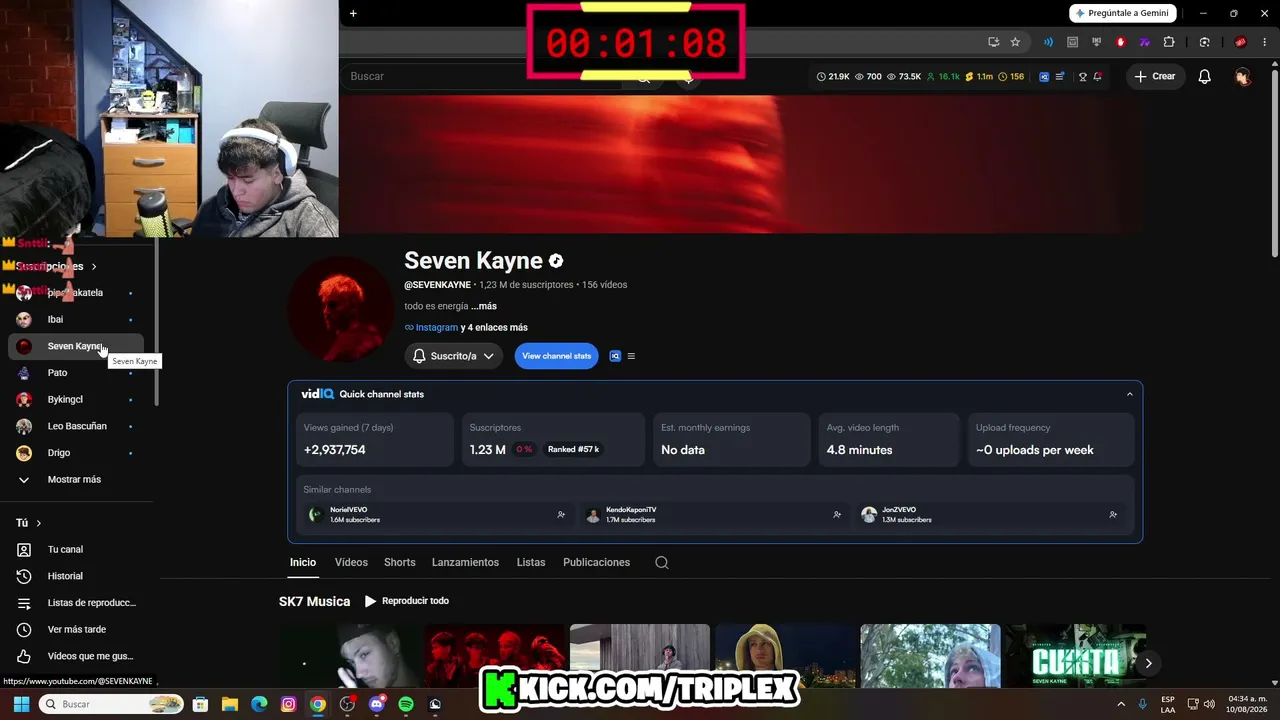
Task: Open the Chrome profile avatar
Action: click(x=1240, y=42)
